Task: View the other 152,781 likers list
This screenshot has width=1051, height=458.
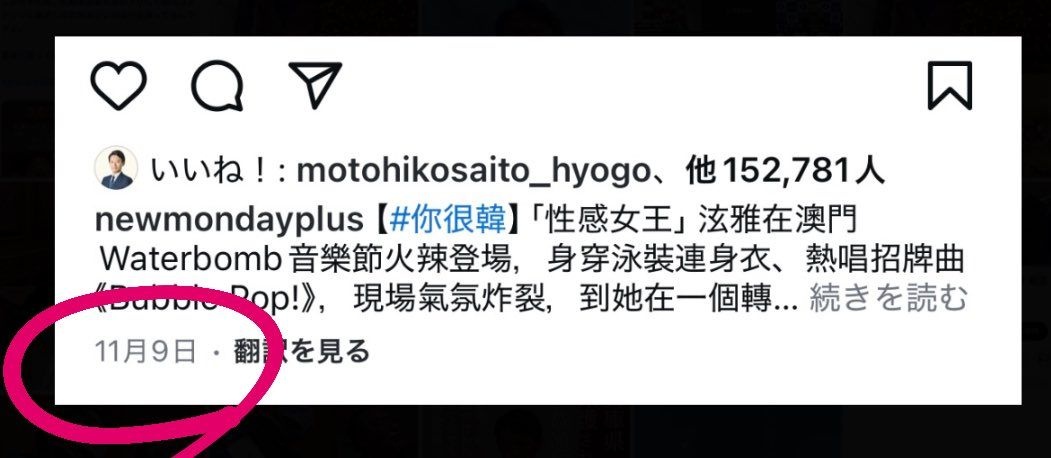Action: pyautogui.click(x=786, y=172)
